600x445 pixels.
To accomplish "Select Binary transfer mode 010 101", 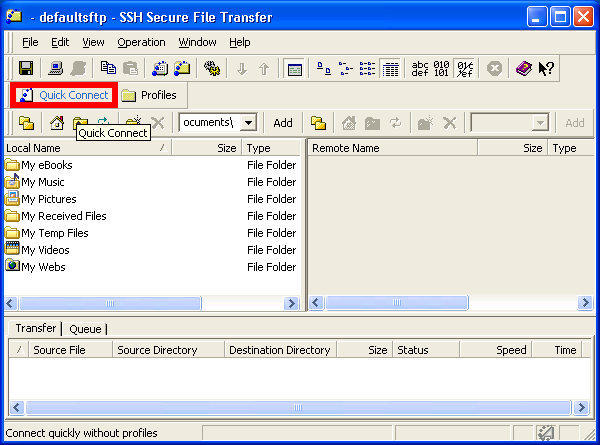I will (x=442, y=69).
